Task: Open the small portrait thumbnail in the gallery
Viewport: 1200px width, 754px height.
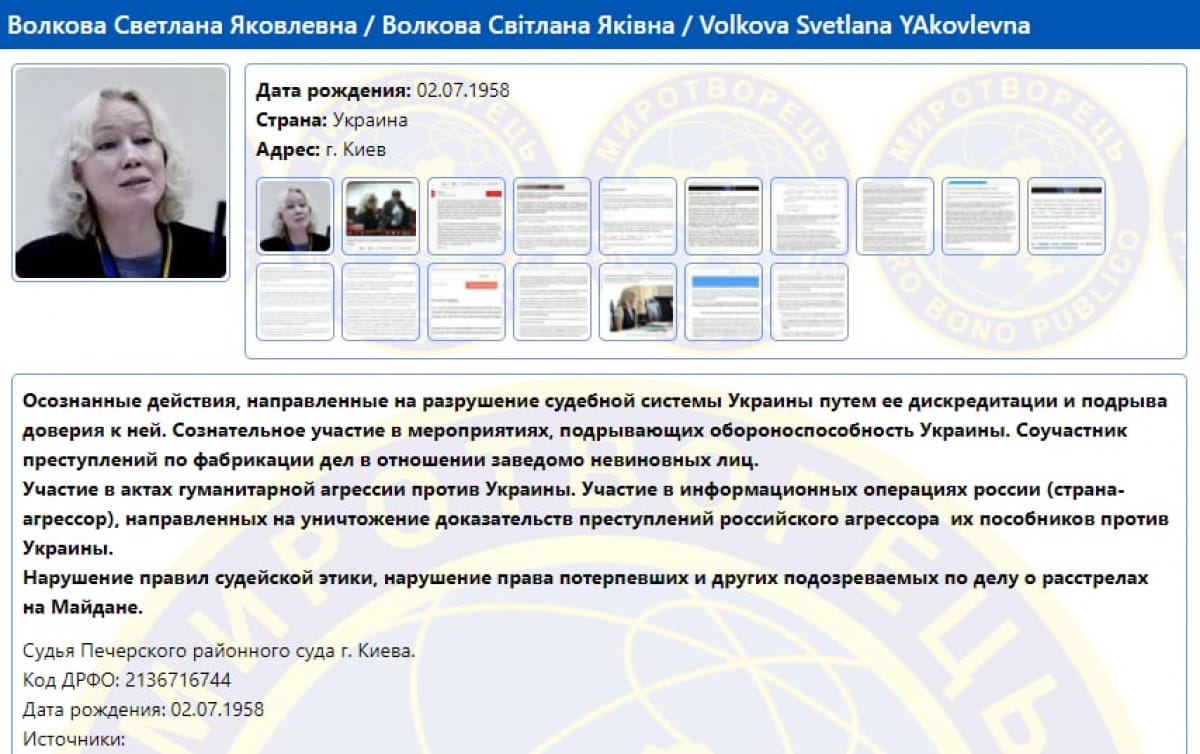Action: click(x=295, y=216)
